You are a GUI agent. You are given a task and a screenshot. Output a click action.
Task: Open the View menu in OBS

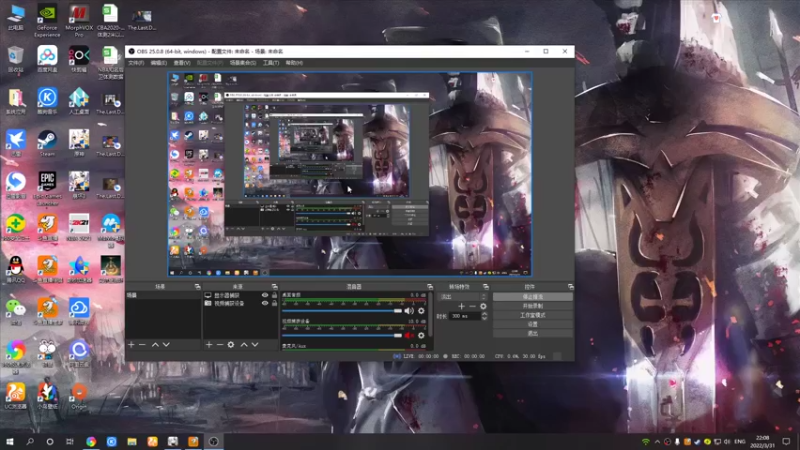click(182, 63)
